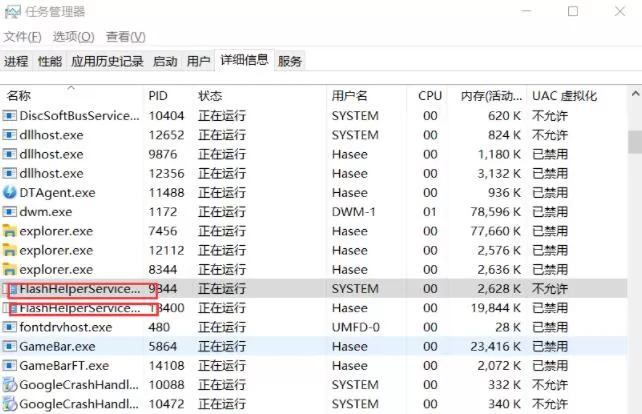Viewport: 642px width, 414px height.
Task: Click the Task Manager app icon in title bar
Action: (x=12, y=12)
